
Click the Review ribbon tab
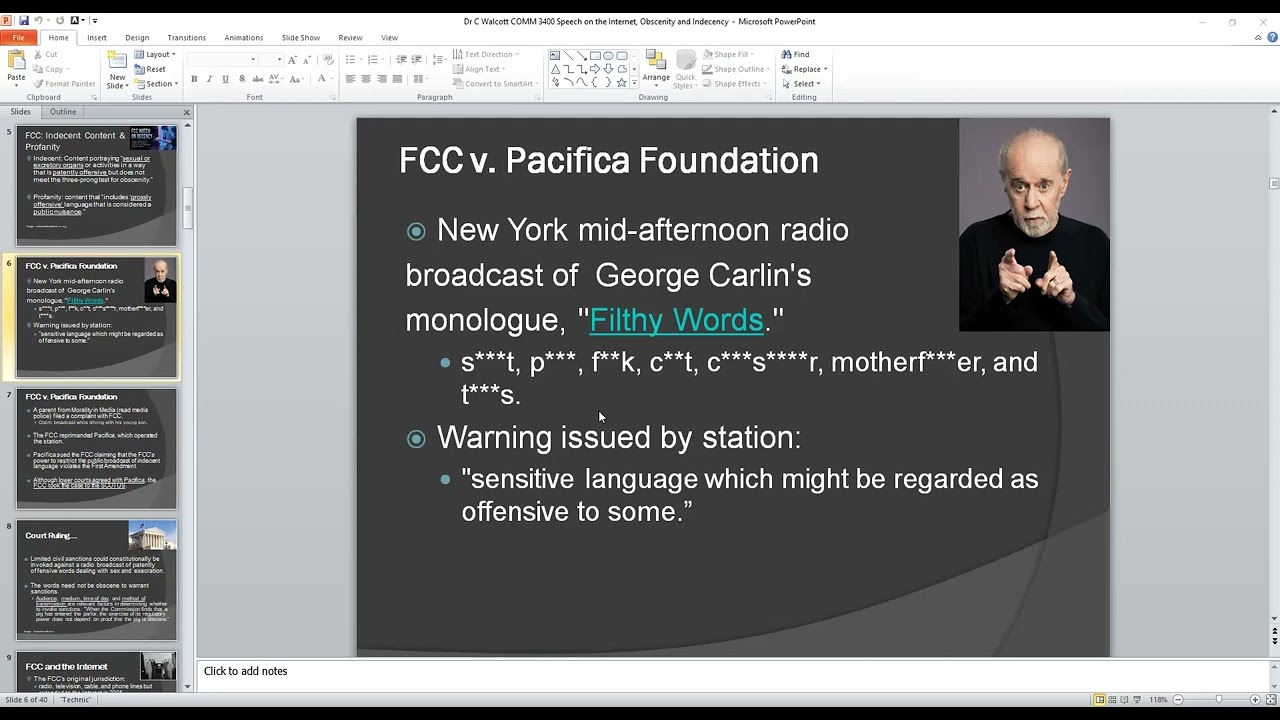coord(350,38)
